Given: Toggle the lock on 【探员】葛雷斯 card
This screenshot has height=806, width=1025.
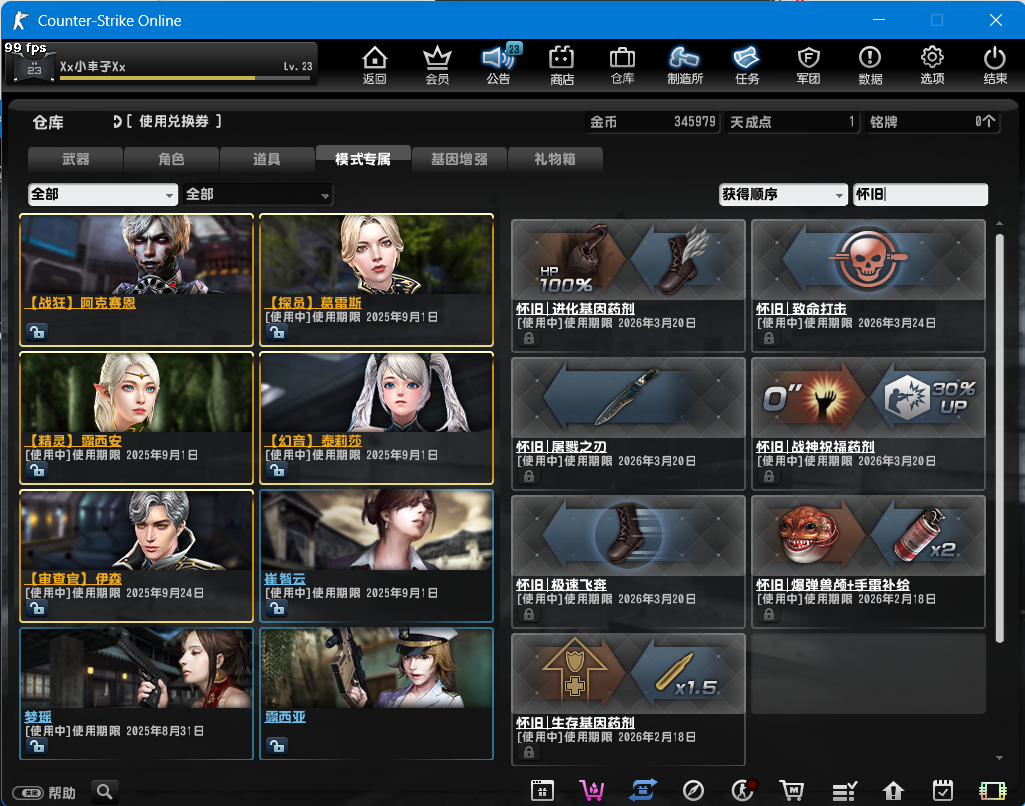Looking at the screenshot, I should point(277,332).
